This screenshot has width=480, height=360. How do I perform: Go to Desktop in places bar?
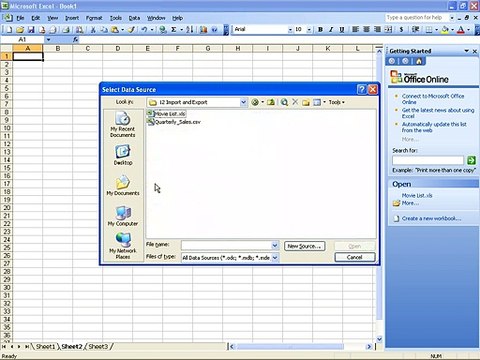[x=123, y=155]
